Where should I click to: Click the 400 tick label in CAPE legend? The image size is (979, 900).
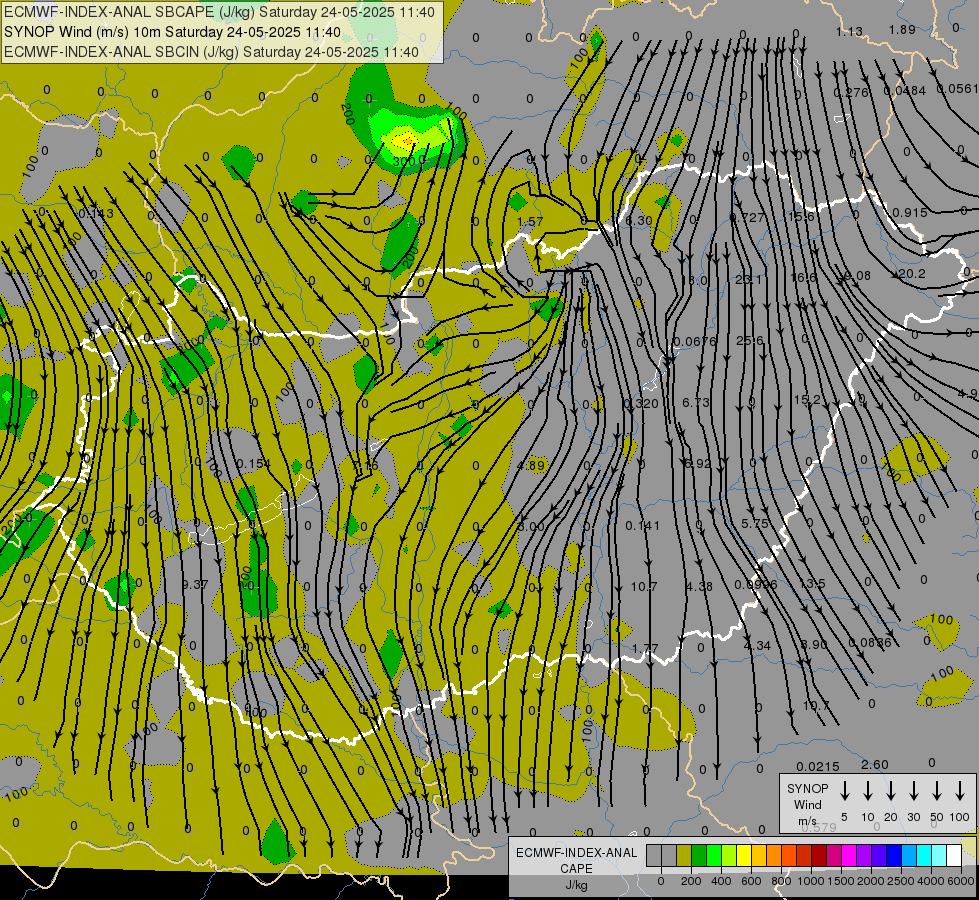point(721,881)
